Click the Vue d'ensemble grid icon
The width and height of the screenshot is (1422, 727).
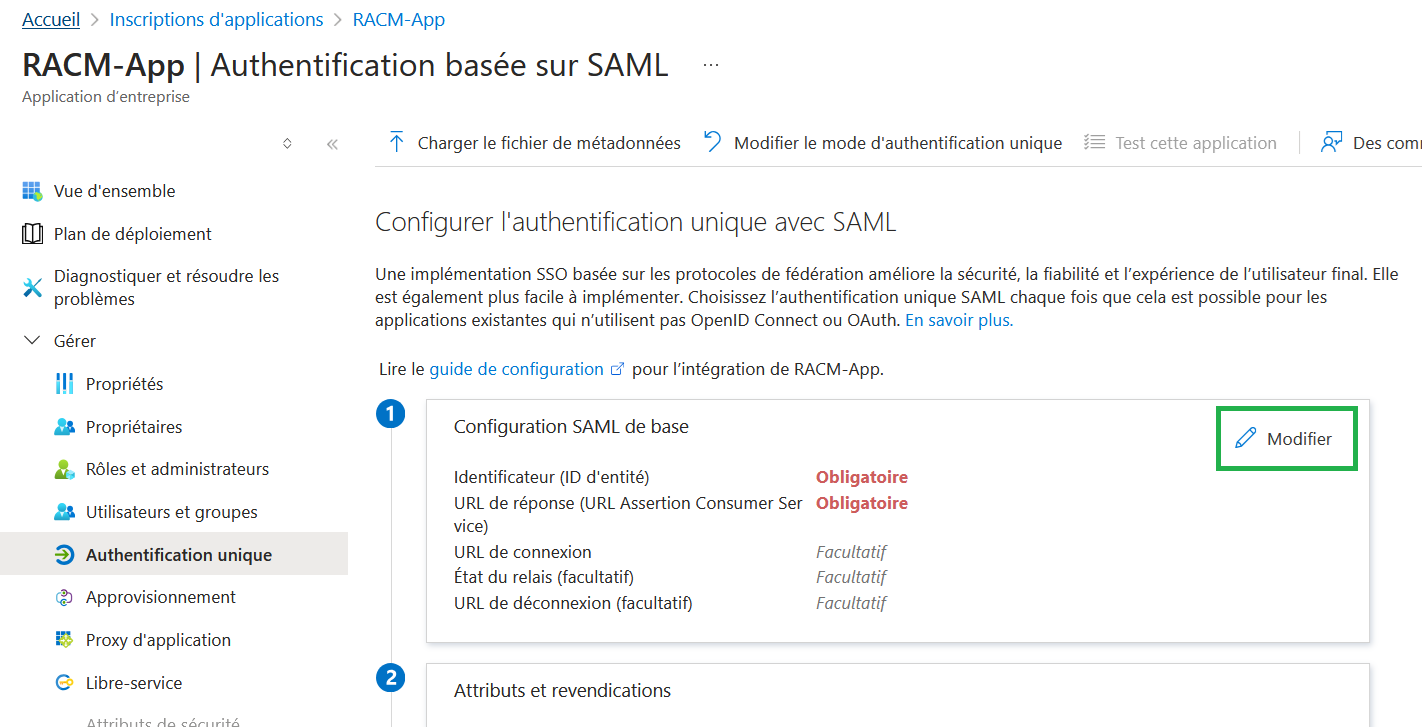tap(32, 191)
